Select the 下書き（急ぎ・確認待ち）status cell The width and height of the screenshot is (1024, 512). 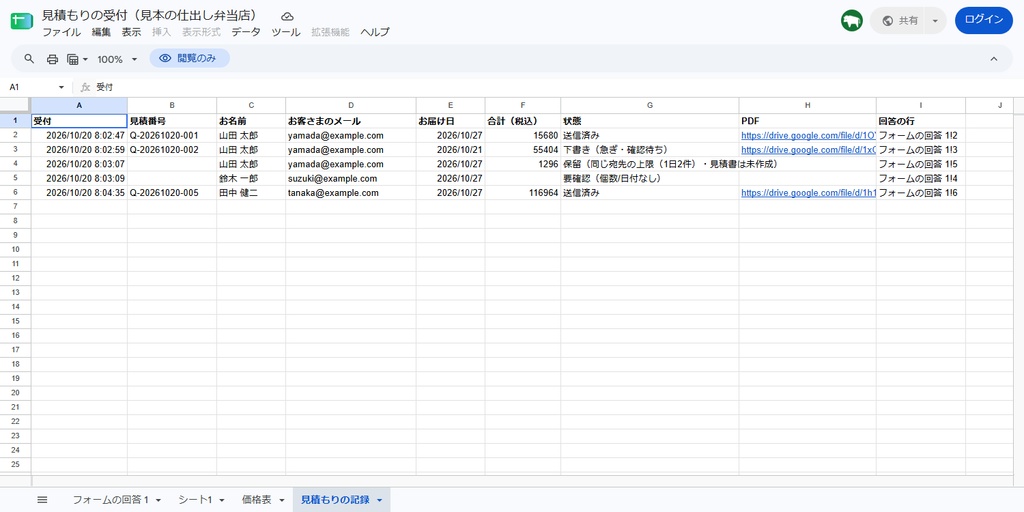point(650,150)
